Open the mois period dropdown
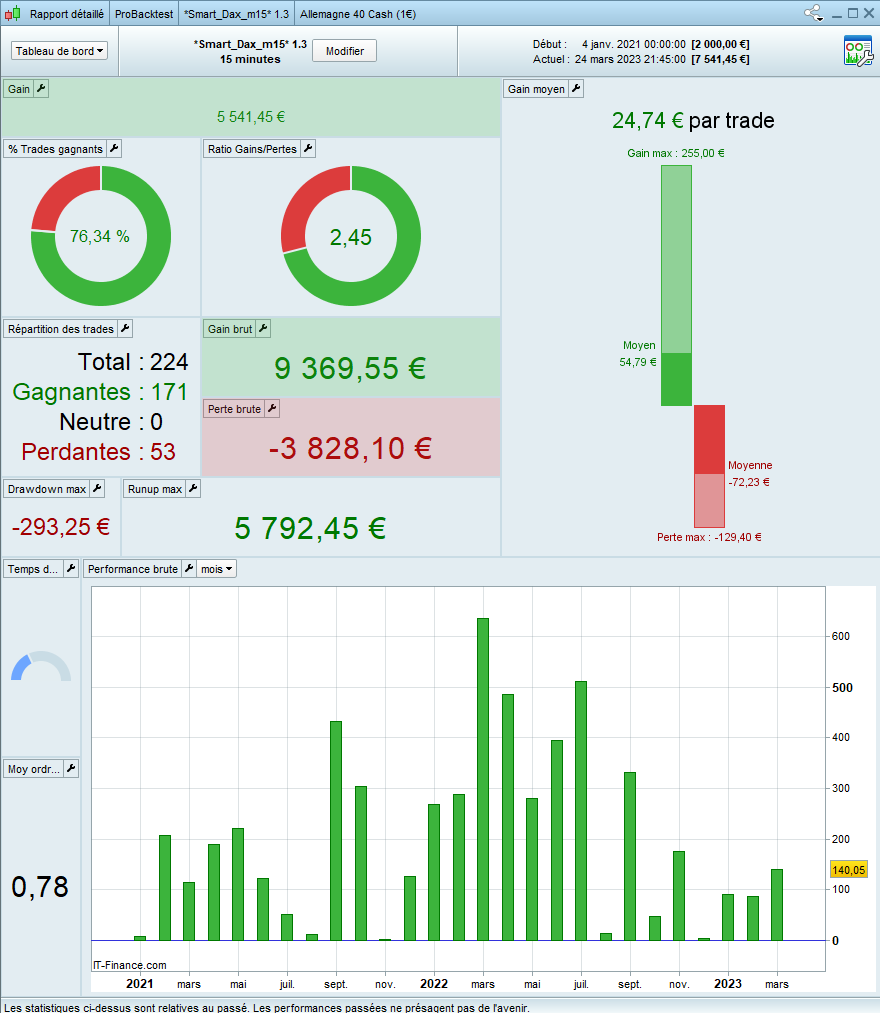Image resolution: width=880 pixels, height=1013 pixels. (217, 569)
